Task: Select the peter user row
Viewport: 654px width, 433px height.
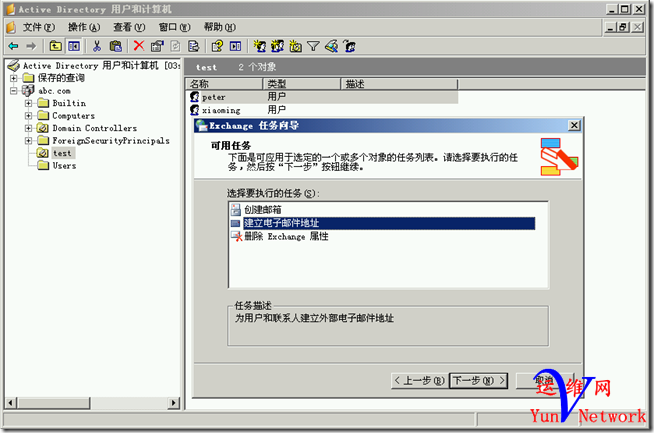Action: 324,97
